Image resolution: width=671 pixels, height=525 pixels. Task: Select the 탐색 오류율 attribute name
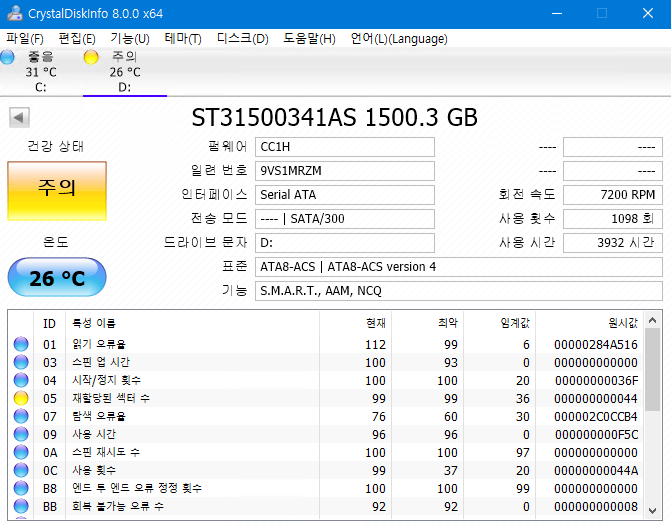(x=99, y=416)
